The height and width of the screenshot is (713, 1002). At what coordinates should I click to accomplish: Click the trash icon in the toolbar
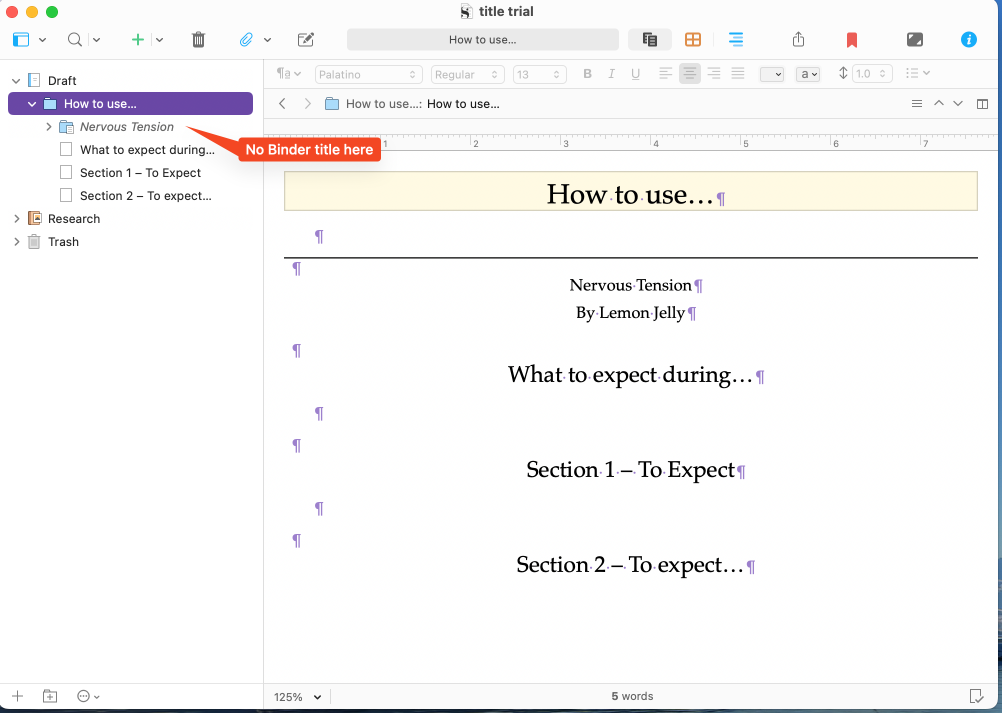[x=198, y=40]
